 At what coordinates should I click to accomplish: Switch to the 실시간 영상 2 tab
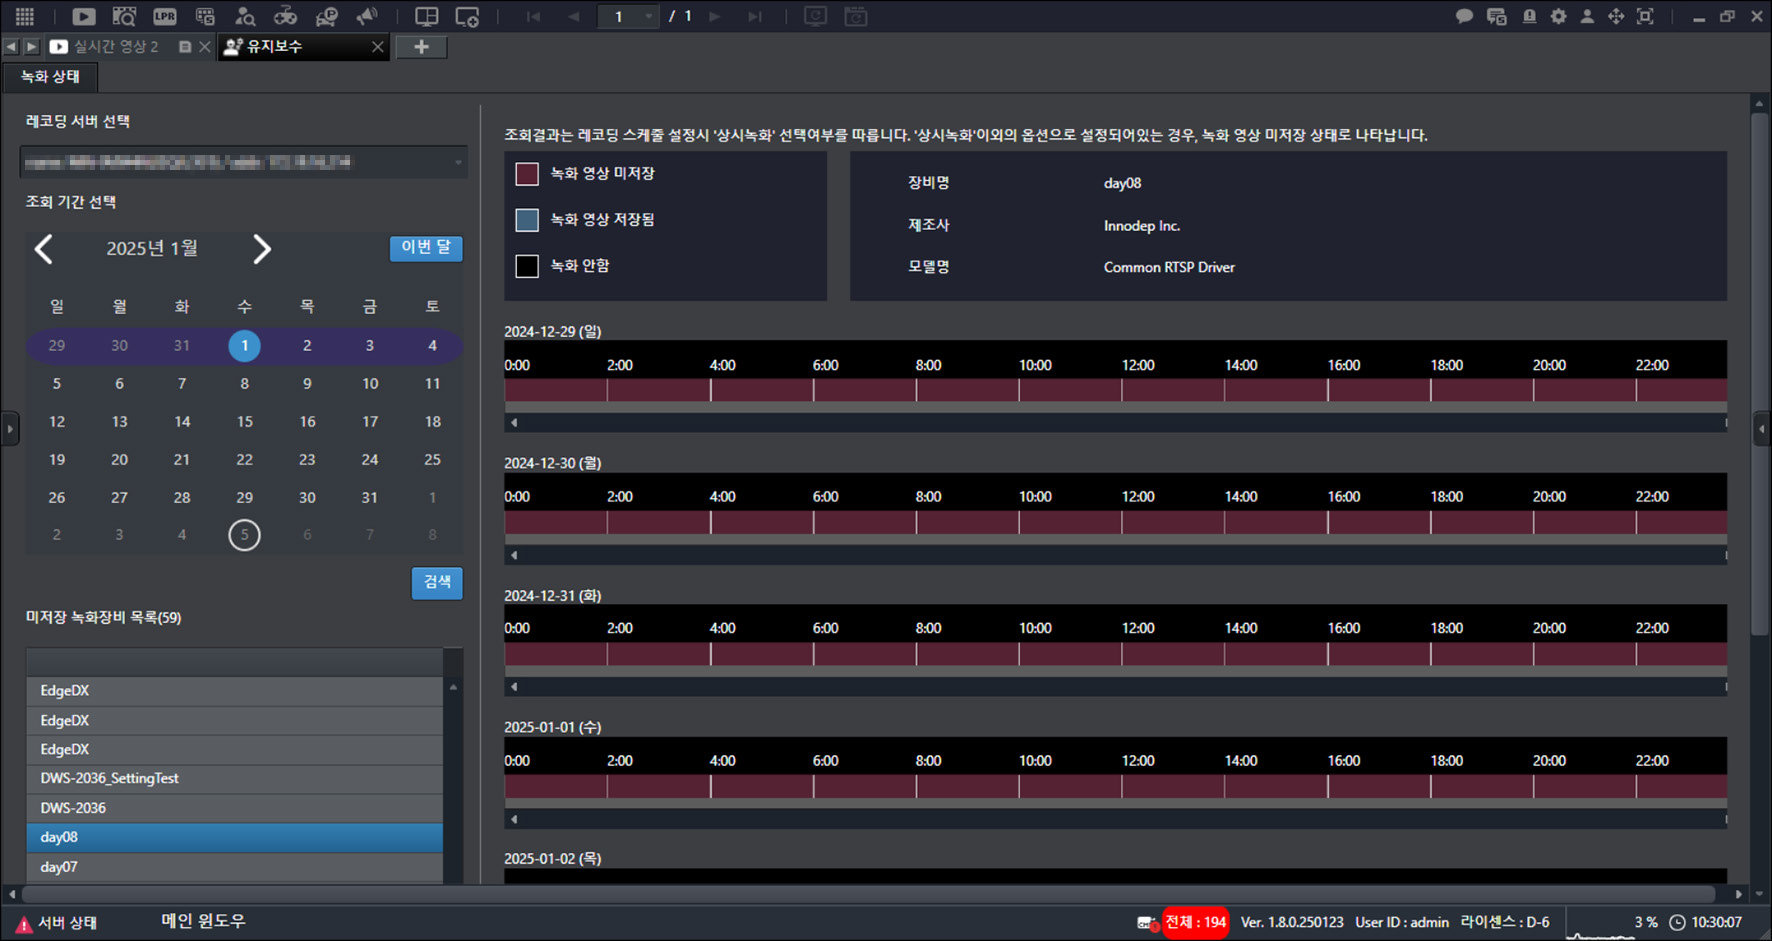(x=117, y=46)
